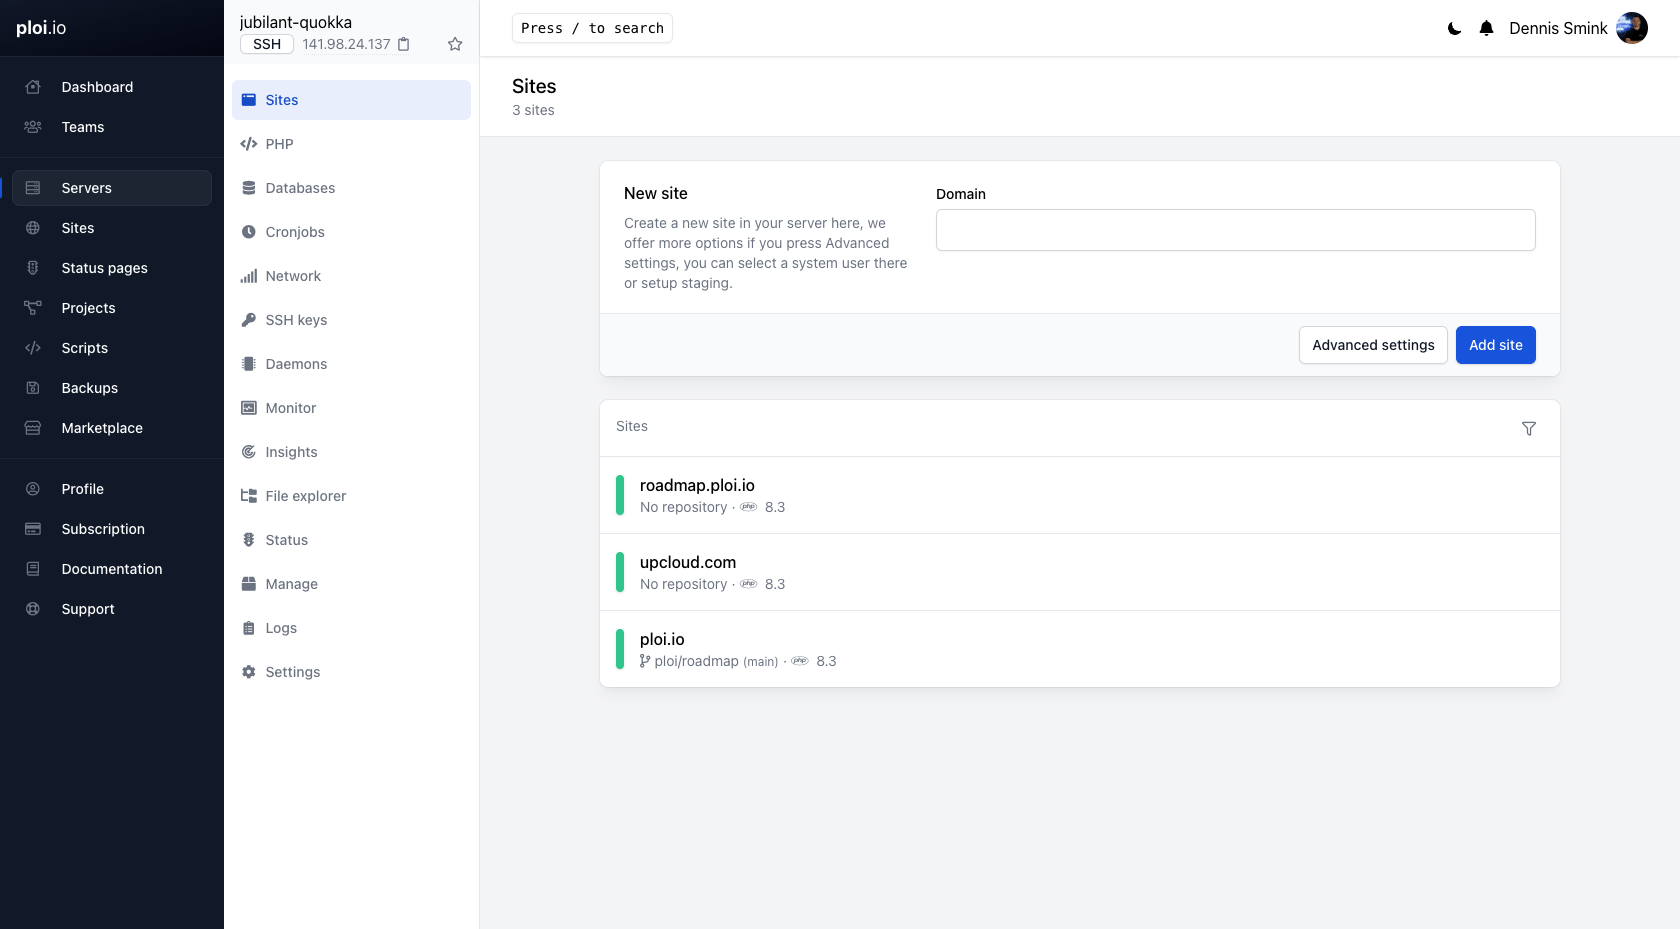Toggle favorite star for jubilant-quokka server

pyautogui.click(x=455, y=44)
